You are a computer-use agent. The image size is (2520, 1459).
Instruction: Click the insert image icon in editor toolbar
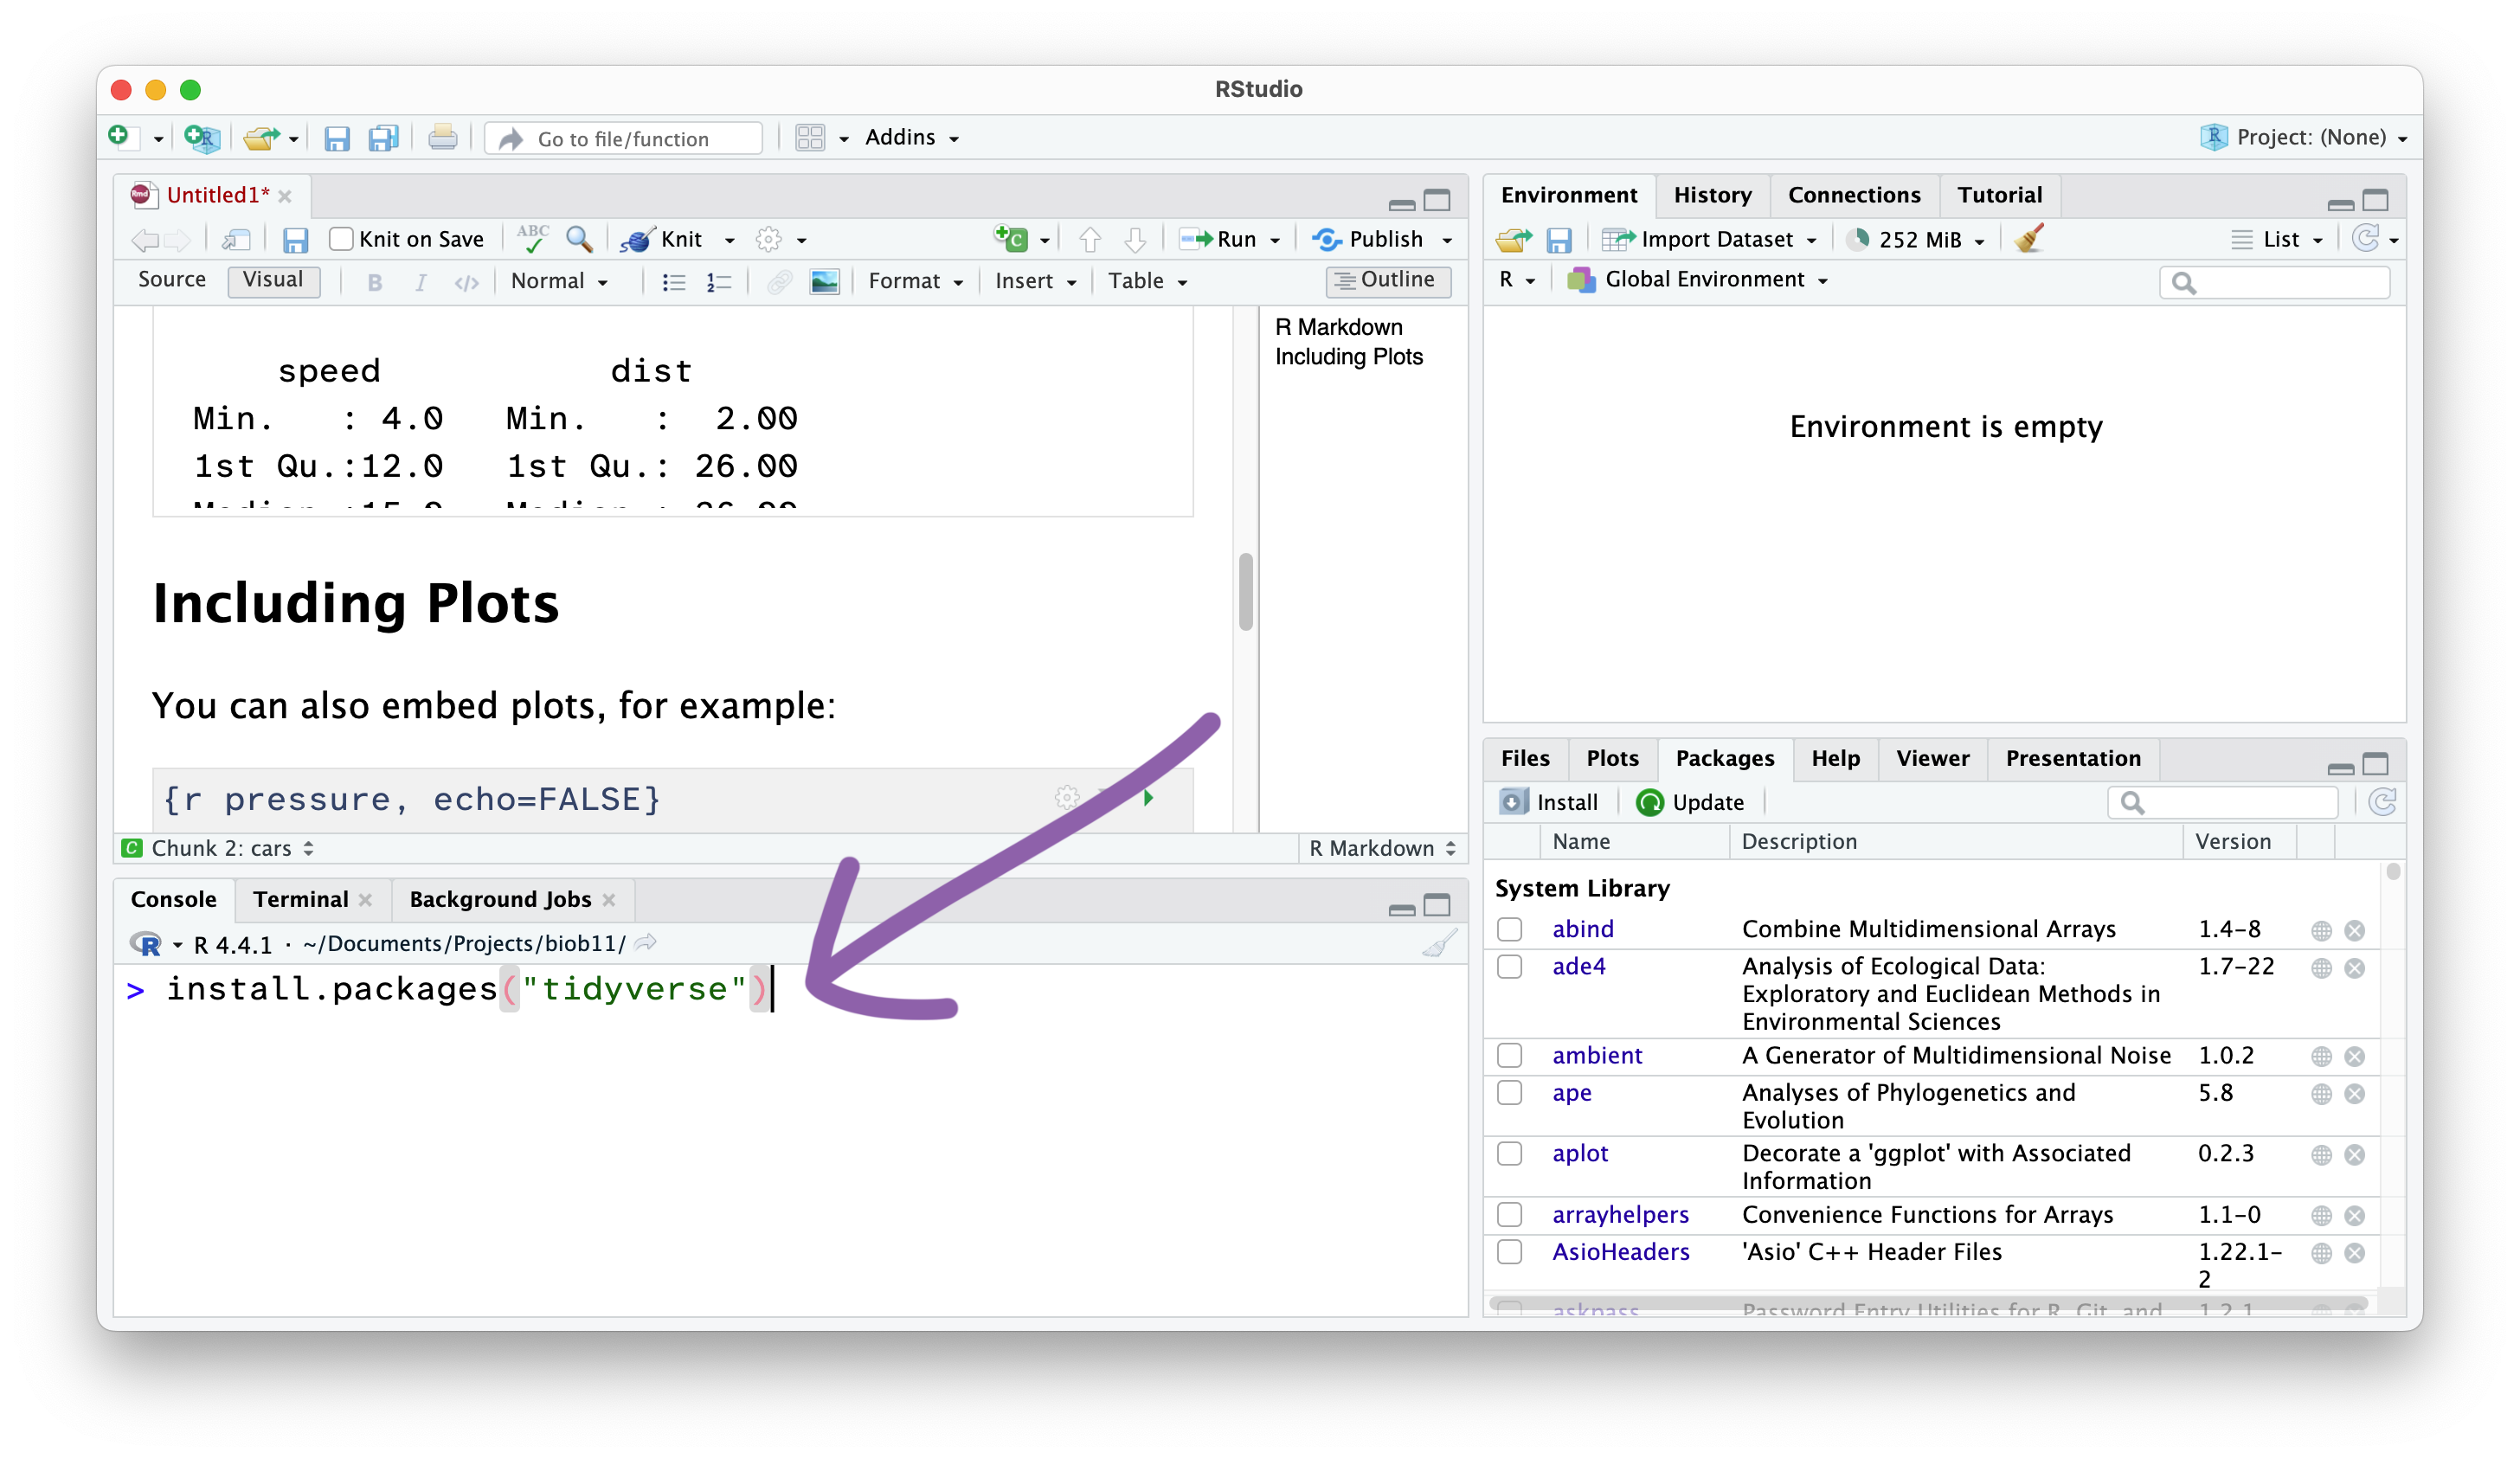tap(824, 282)
